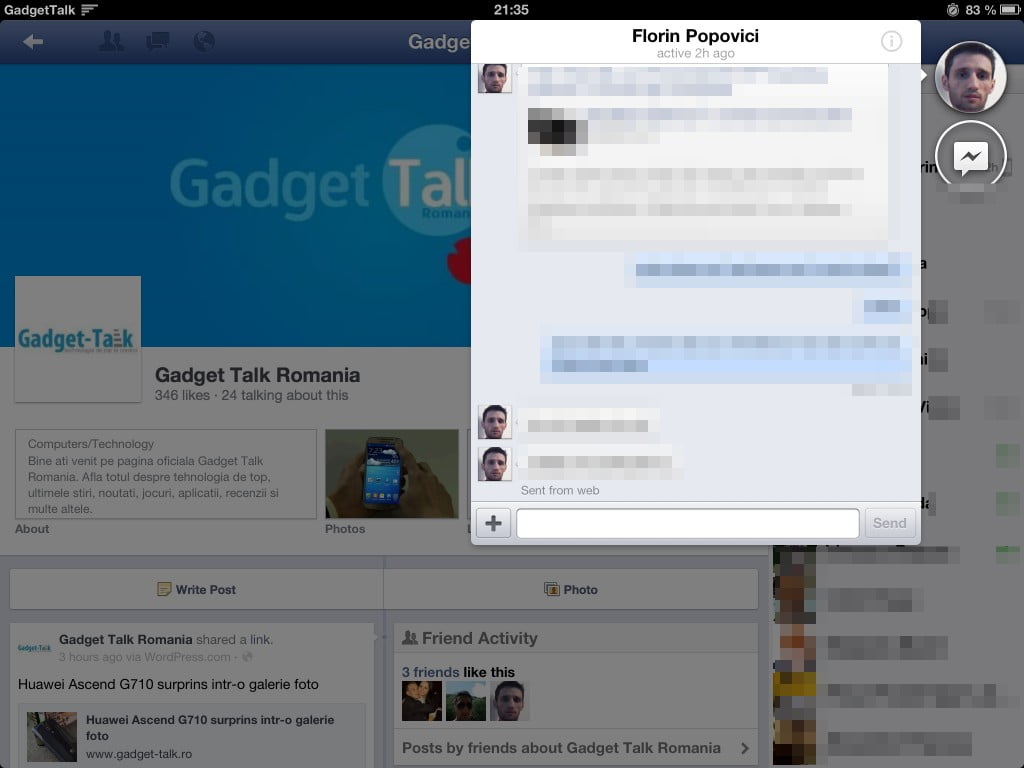Tap the 346 likes count text
The height and width of the screenshot is (768, 1024).
click(182, 395)
